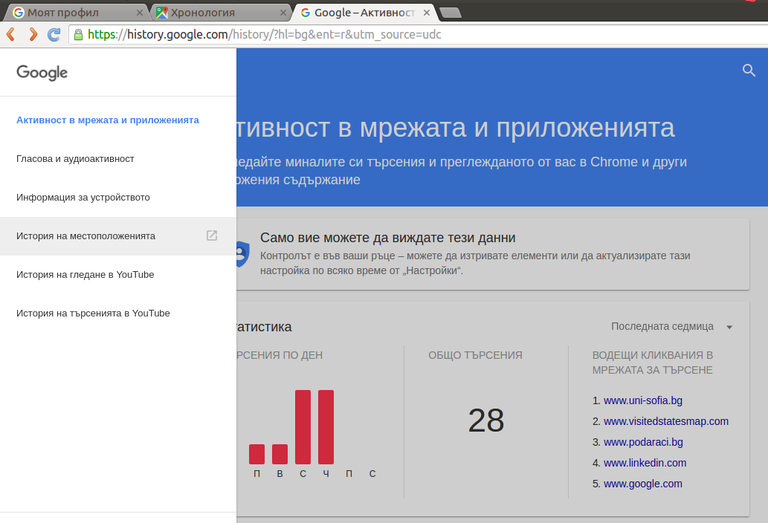This screenshot has width=768, height=523.
Task: Switch to the Моят профил tab
Action: pyautogui.click(x=70, y=13)
